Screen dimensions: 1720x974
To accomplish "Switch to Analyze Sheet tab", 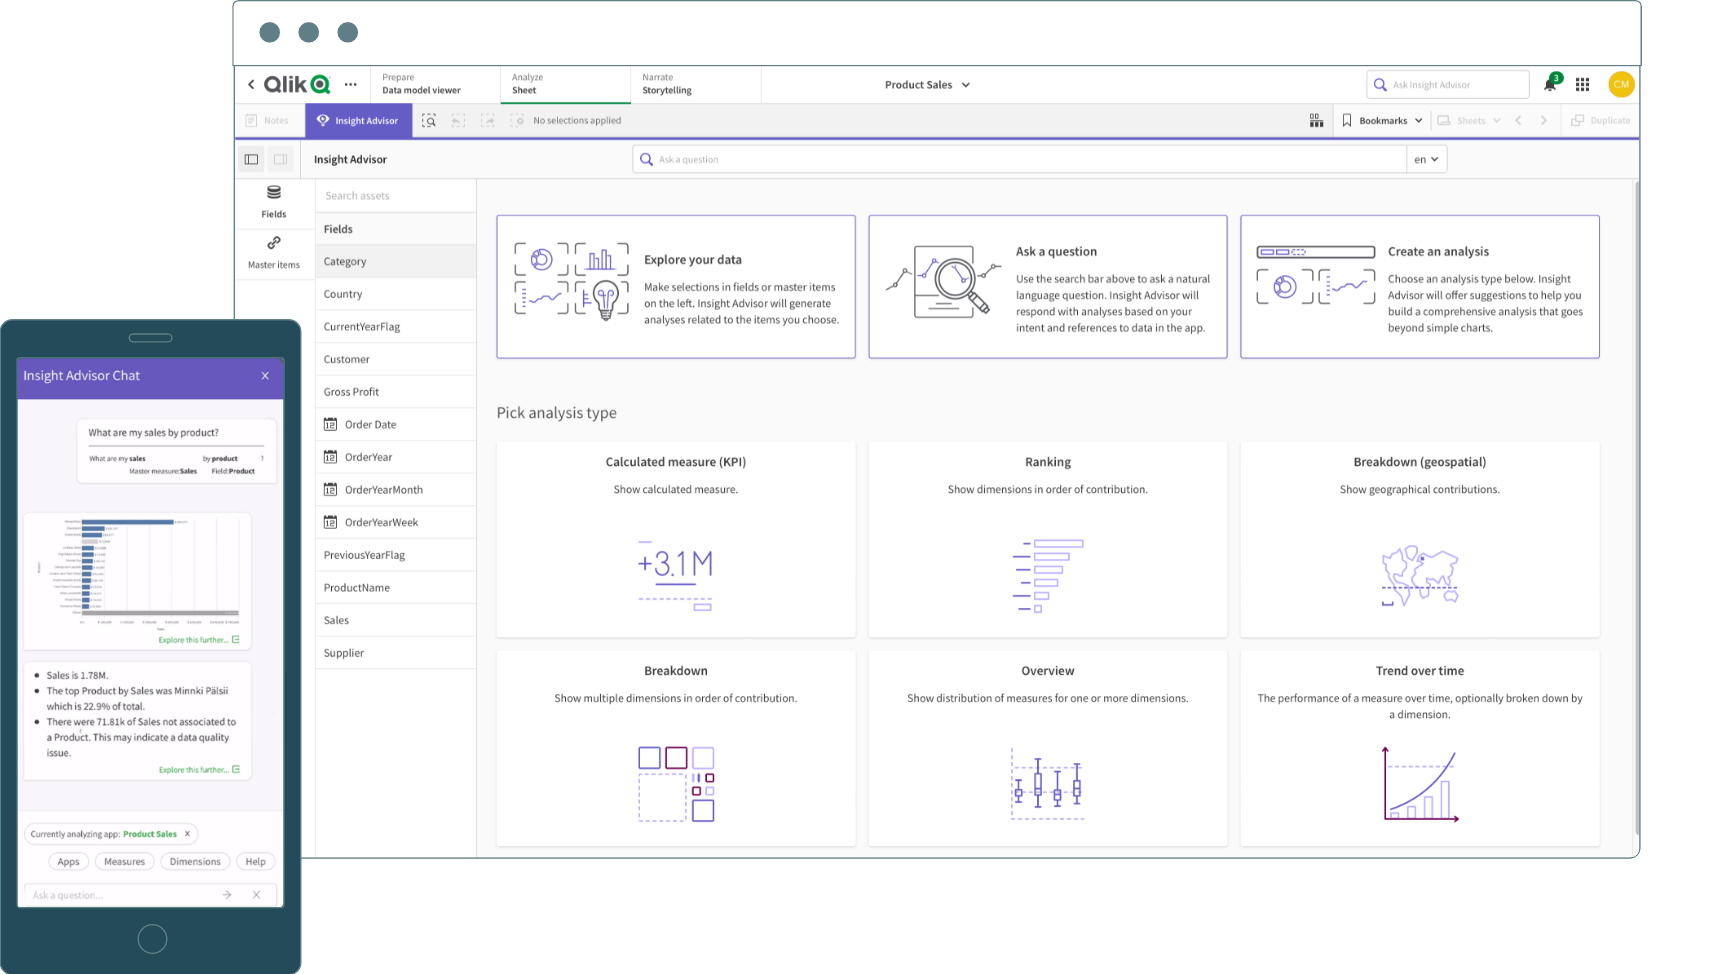I will (x=565, y=84).
